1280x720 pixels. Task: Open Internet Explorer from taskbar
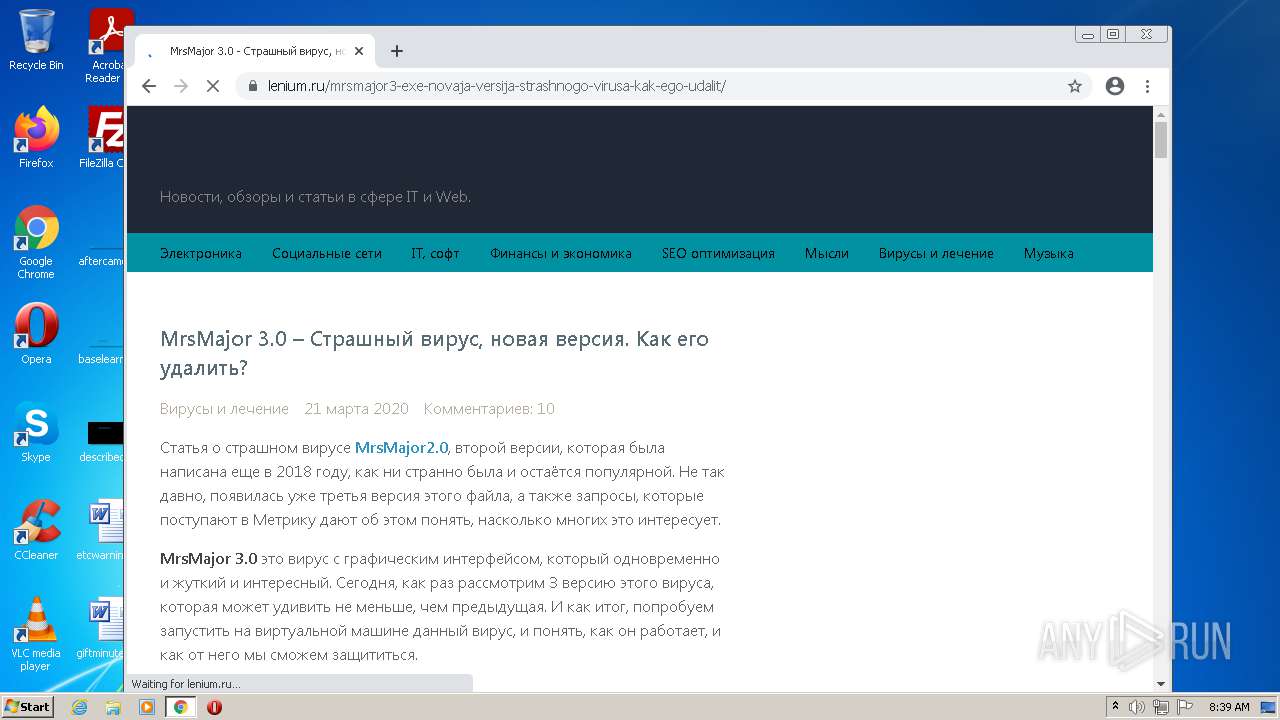click(x=79, y=707)
